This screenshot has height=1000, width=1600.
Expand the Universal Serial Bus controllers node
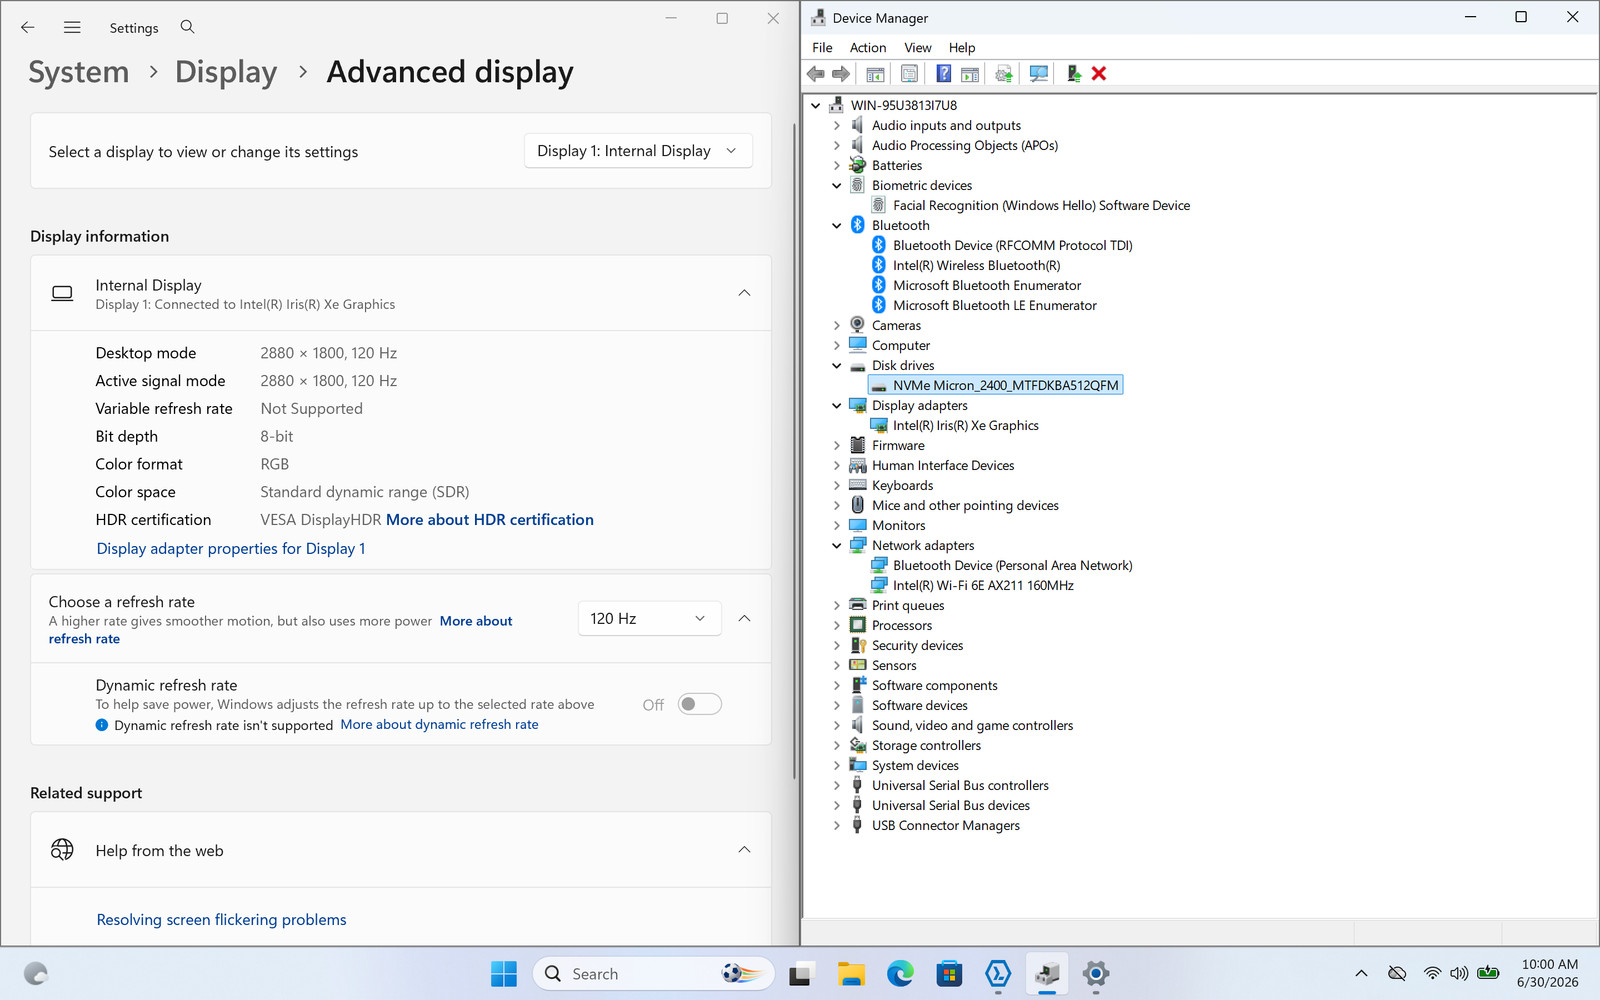837,786
